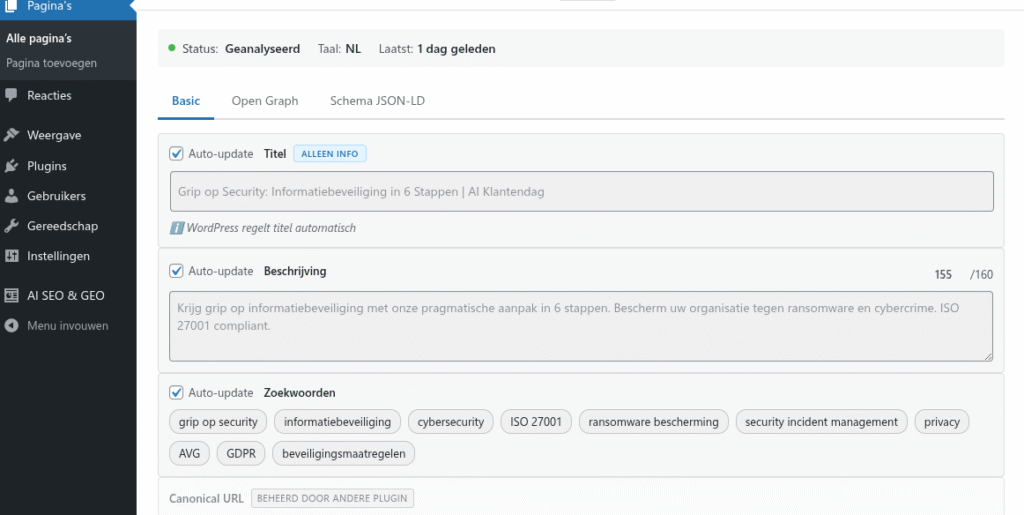Uncheck Auto-update for Zoekwoorden
Image resolution: width=1024 pixels, height=515 pixels.
point(177,393)
